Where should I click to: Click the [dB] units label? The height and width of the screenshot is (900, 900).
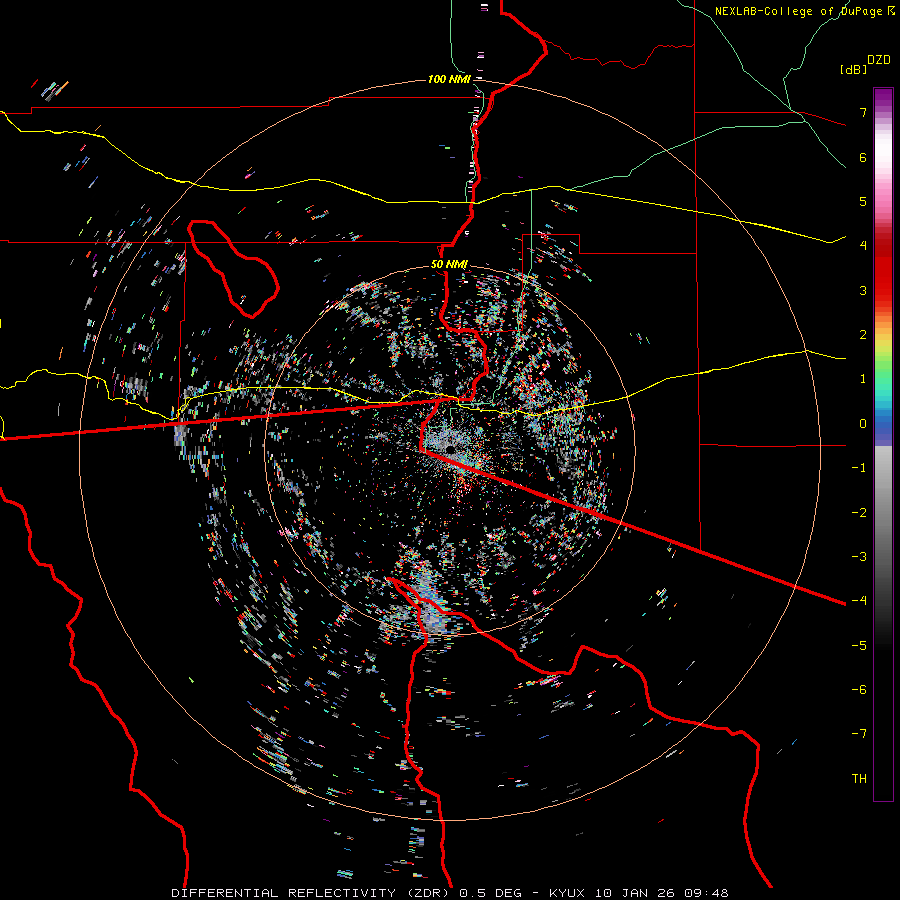(x=853, y=69)
